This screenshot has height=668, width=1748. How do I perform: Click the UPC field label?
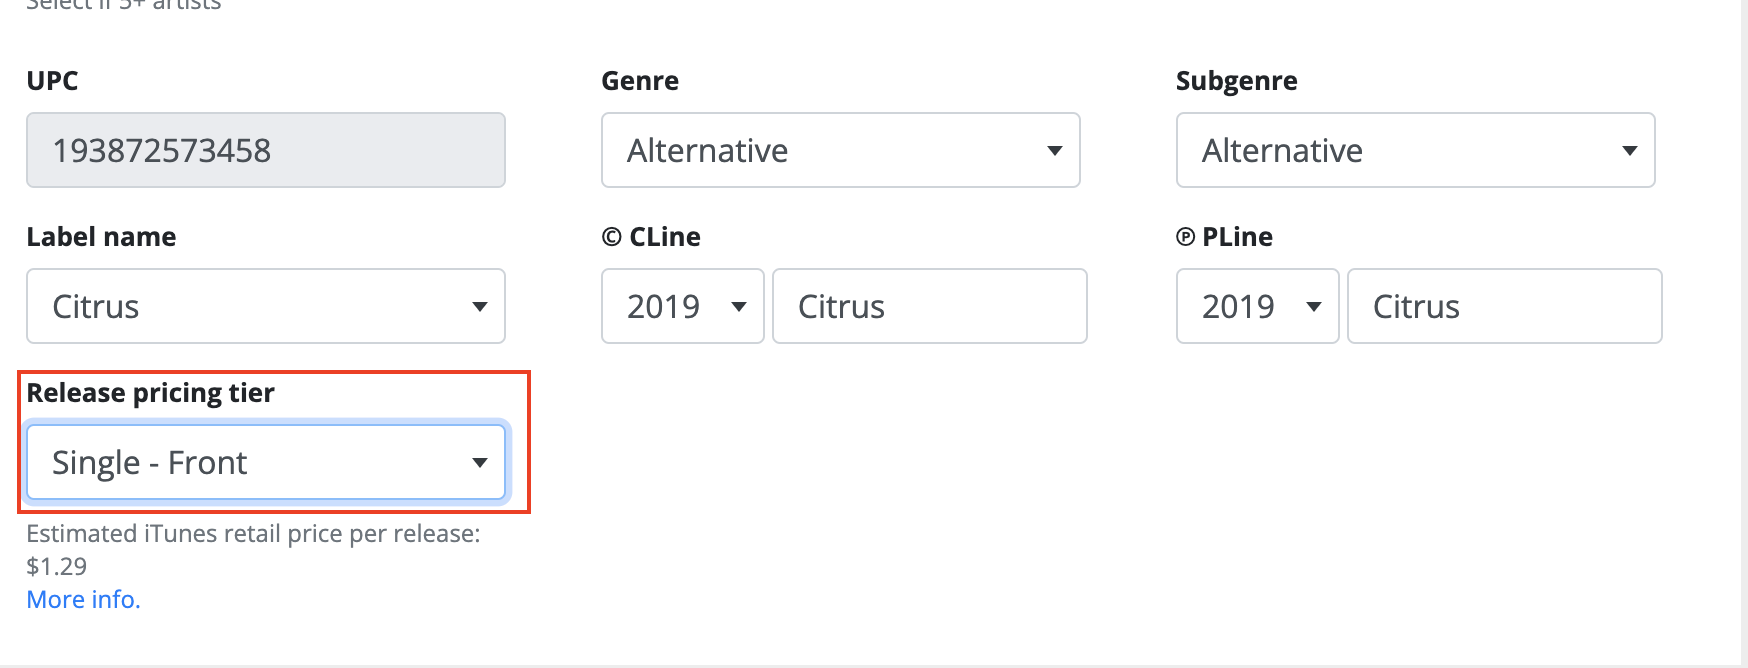[52, 81]
